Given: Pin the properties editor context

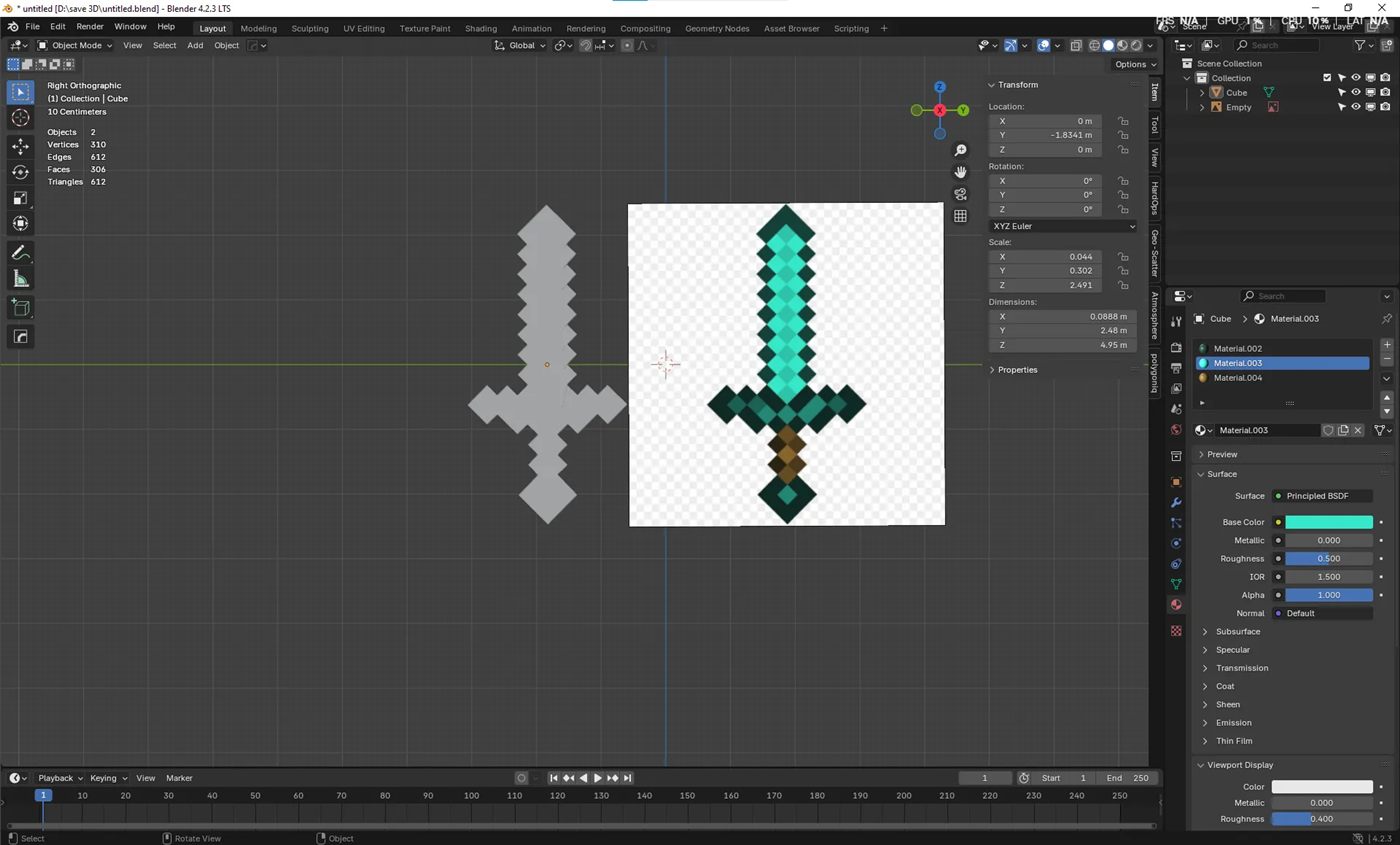Looking at the screenshot, I should click(1386, 319).
